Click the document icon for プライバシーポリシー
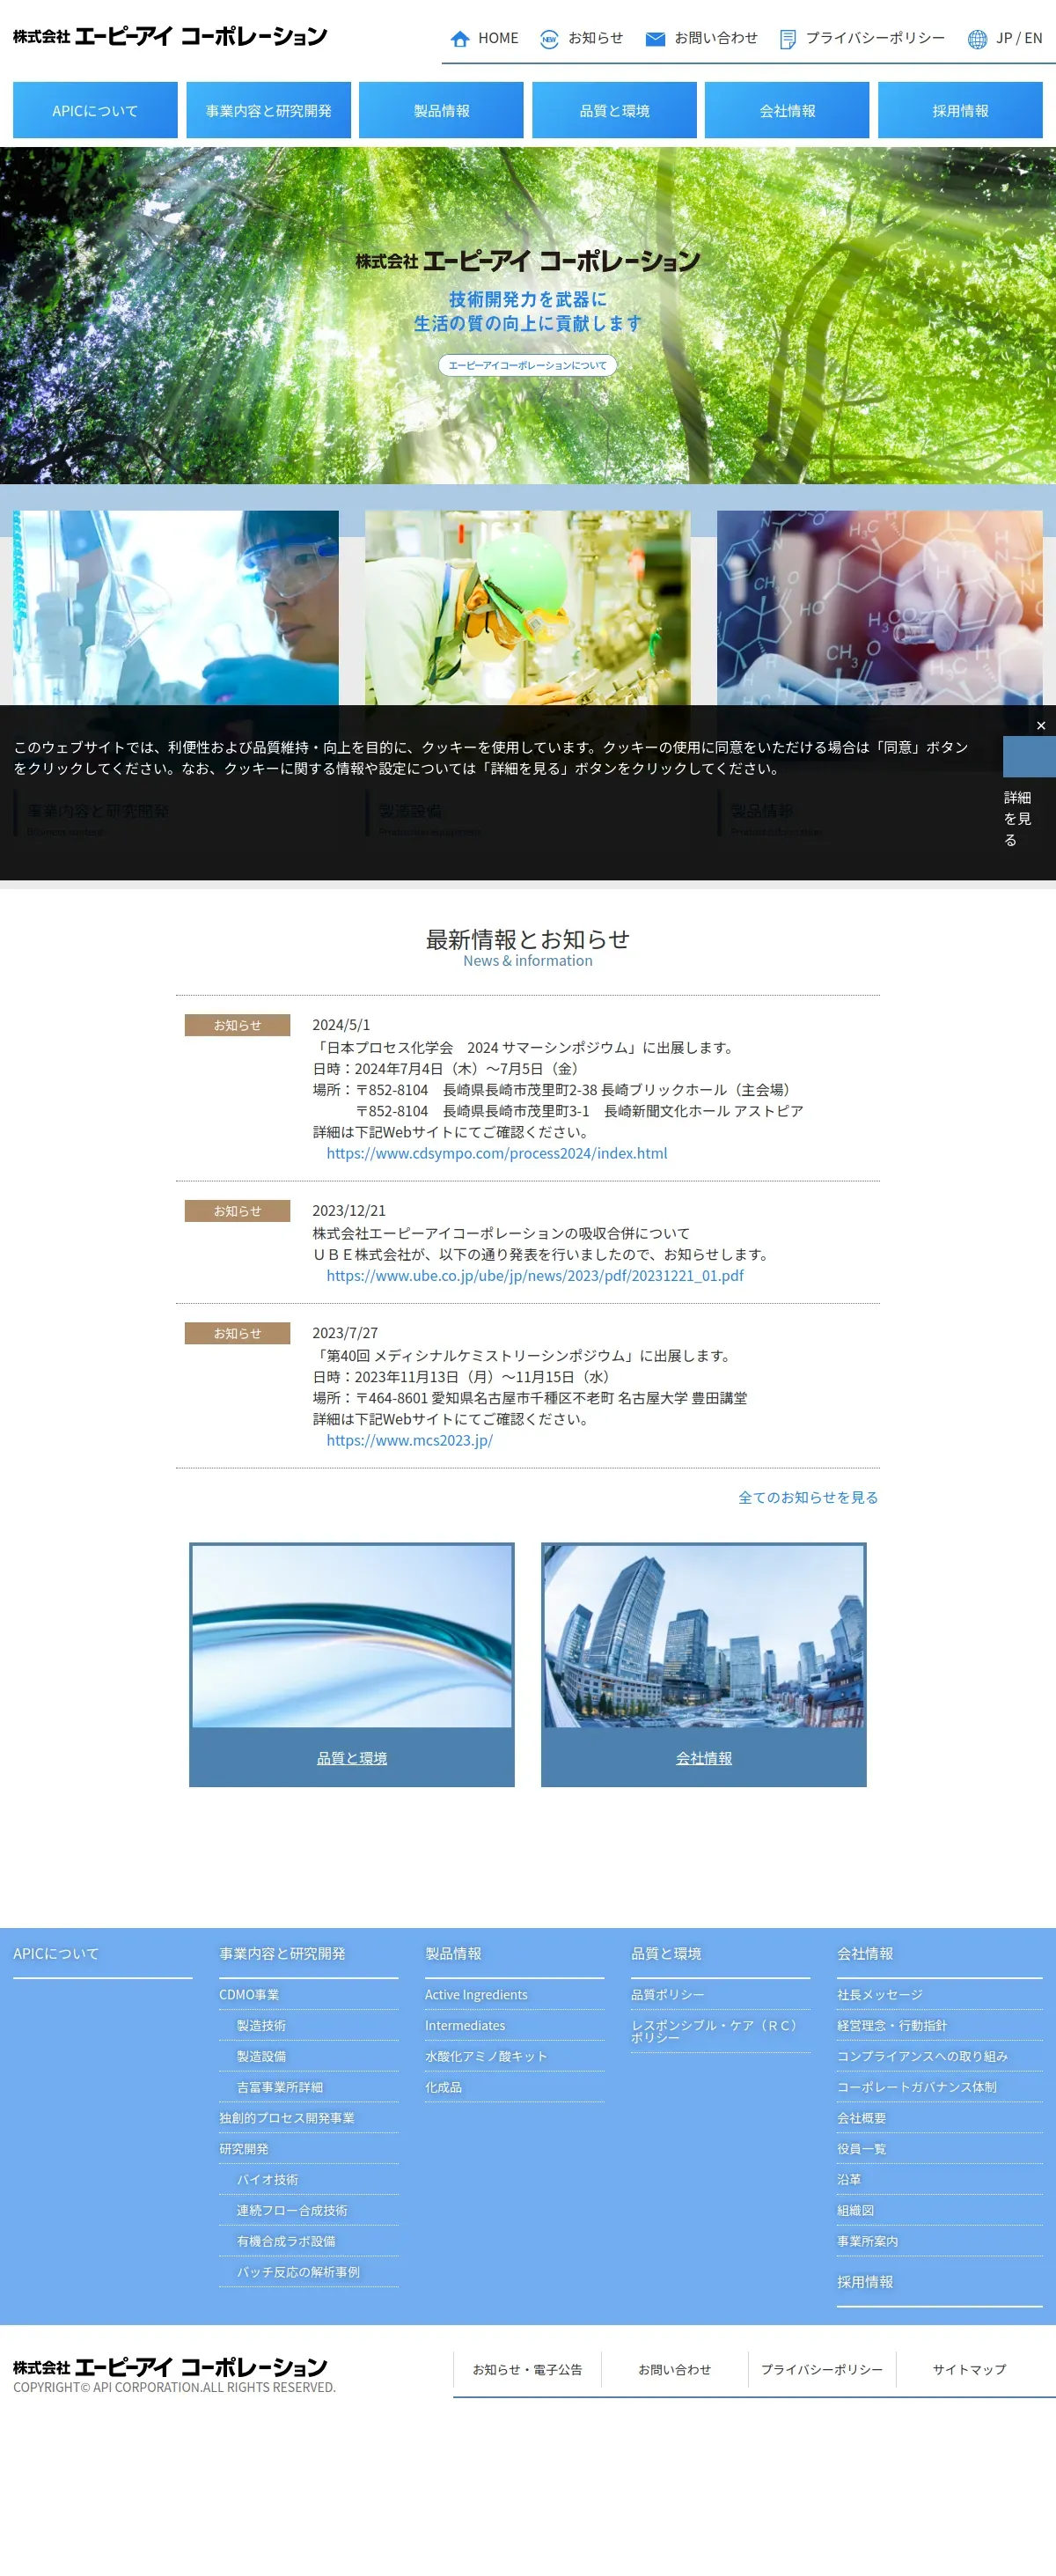Image resolution: width=1056 pixels, height=2576 pixels. pyautogui.click(x=788, y=39)
